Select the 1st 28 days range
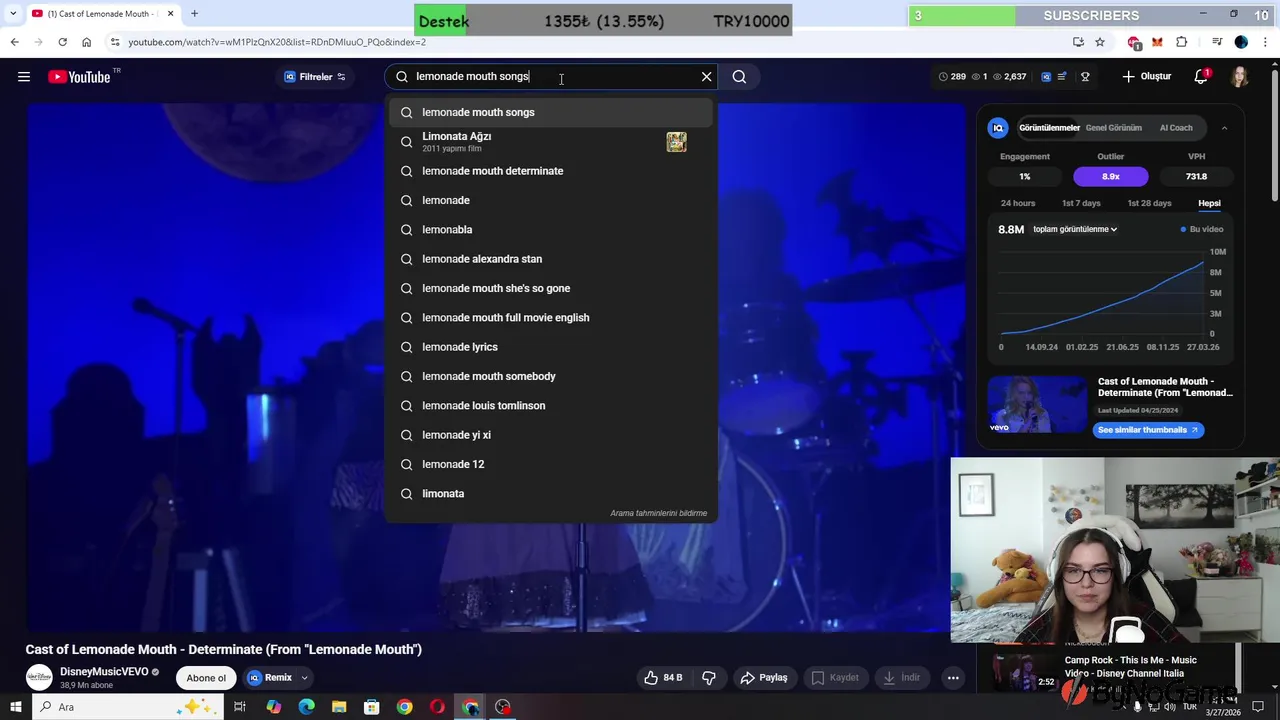The height and width of the screenshot is (720, 1280). [1149, 203]
